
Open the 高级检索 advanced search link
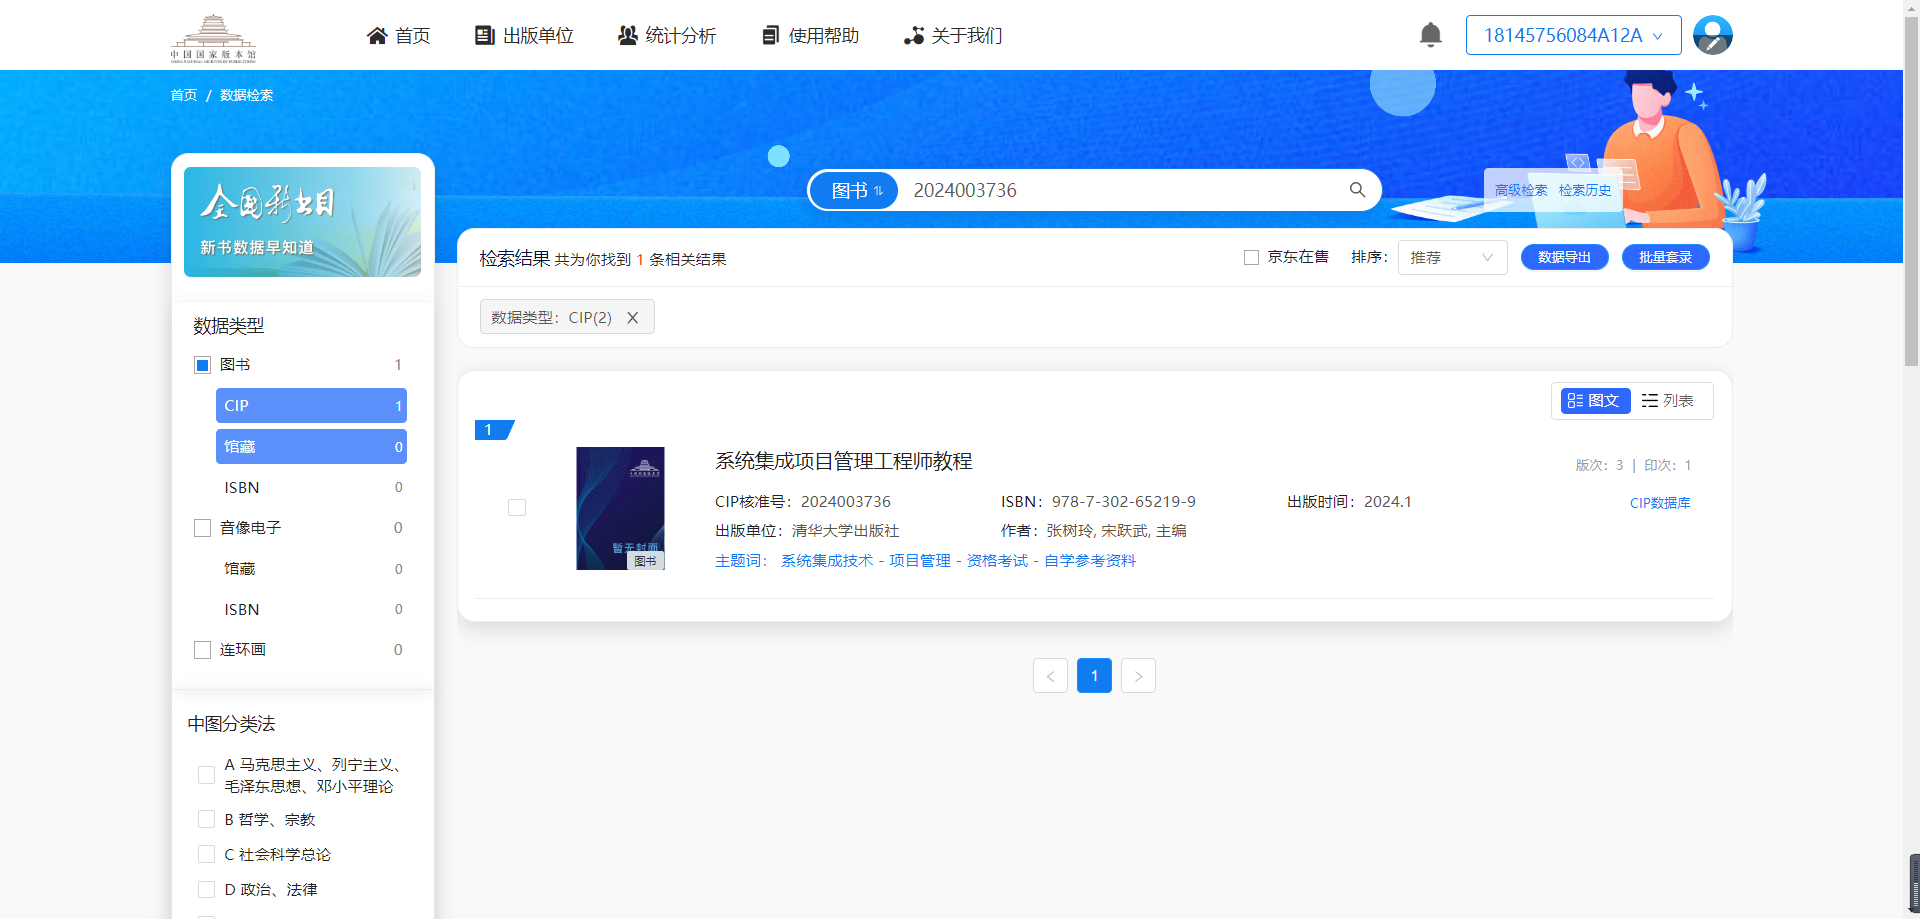[1520, 190]
